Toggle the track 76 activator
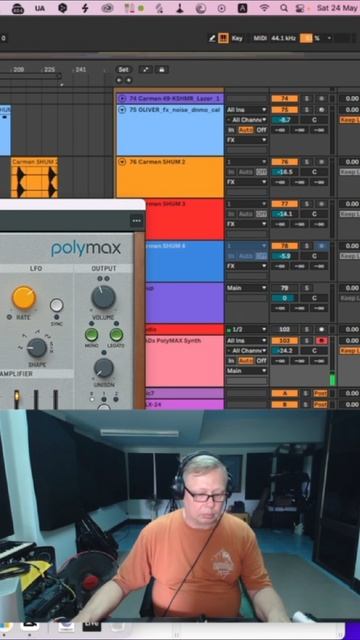Image resolution: width=360 pixels, height=640 pixels. (284, 162)
